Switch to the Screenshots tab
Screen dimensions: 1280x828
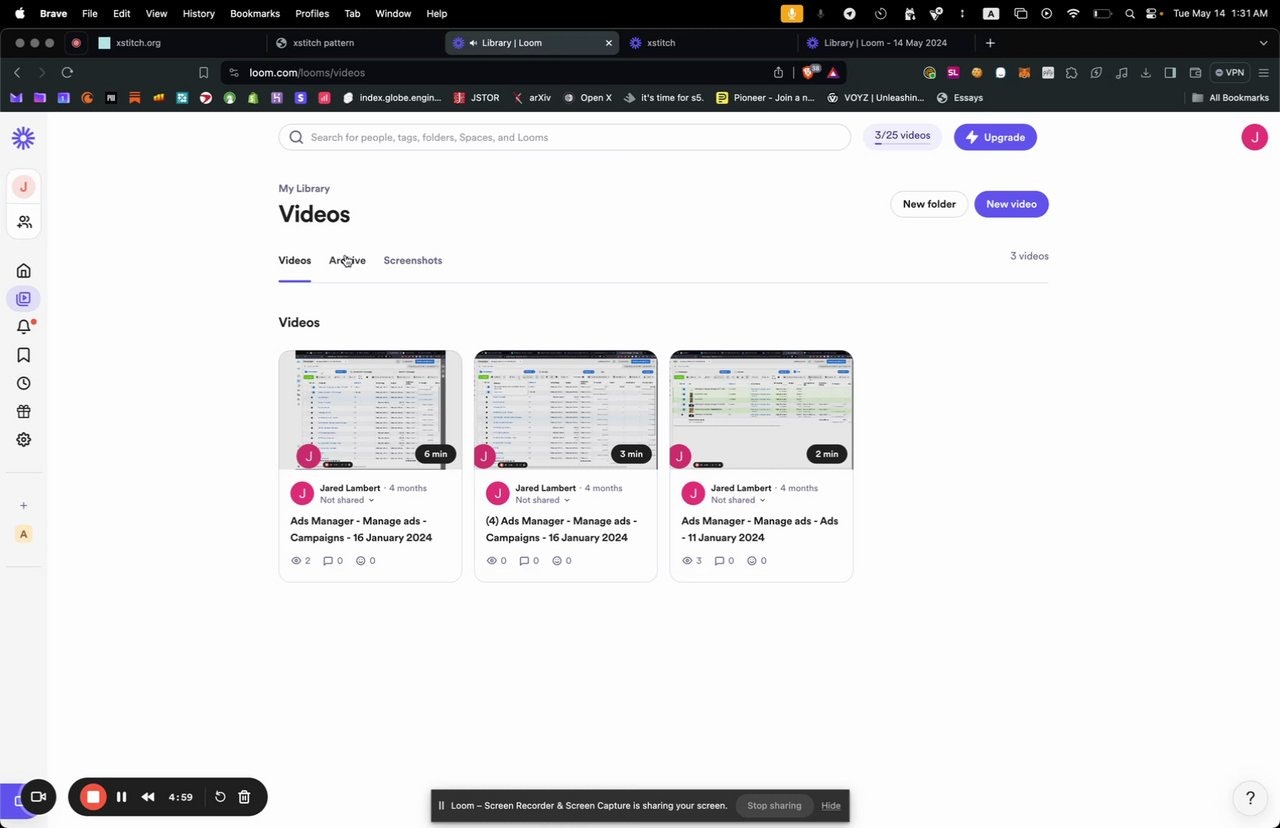tap(413, 260)
